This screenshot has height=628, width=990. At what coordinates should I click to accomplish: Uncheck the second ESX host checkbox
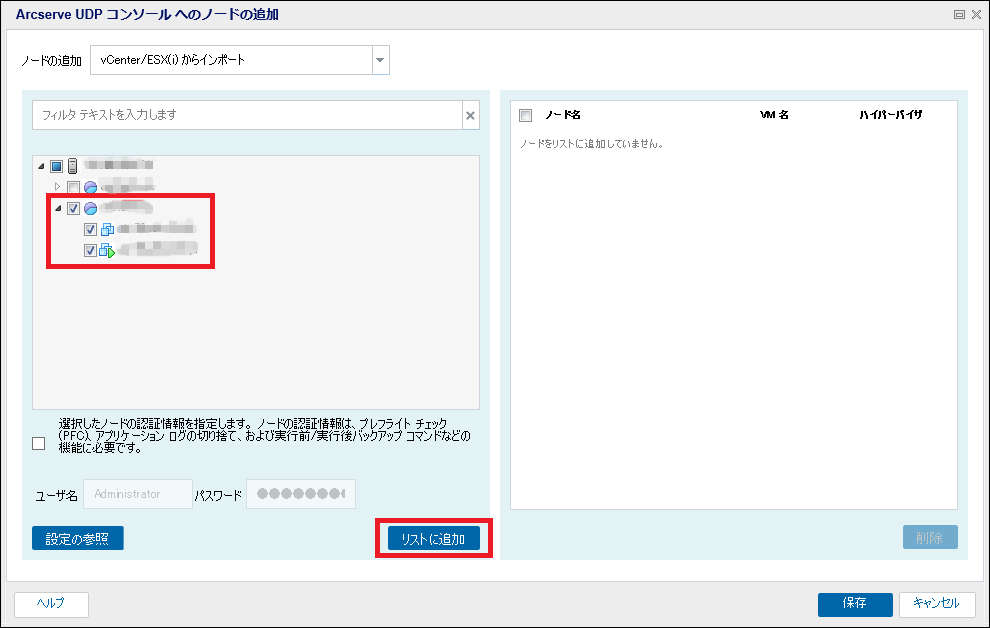(x=73, y=208)
